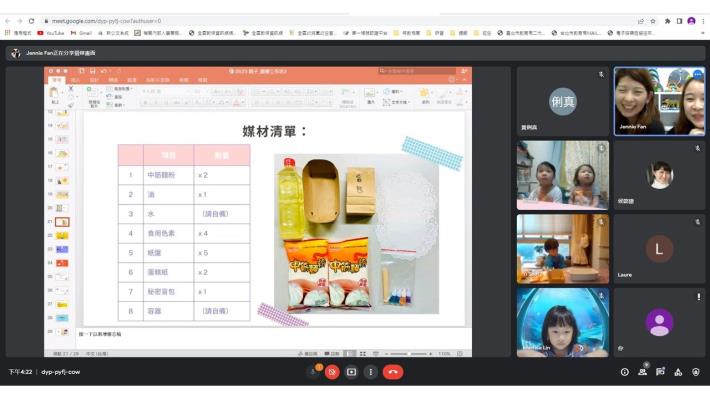Open the chat panel icon

660,372
